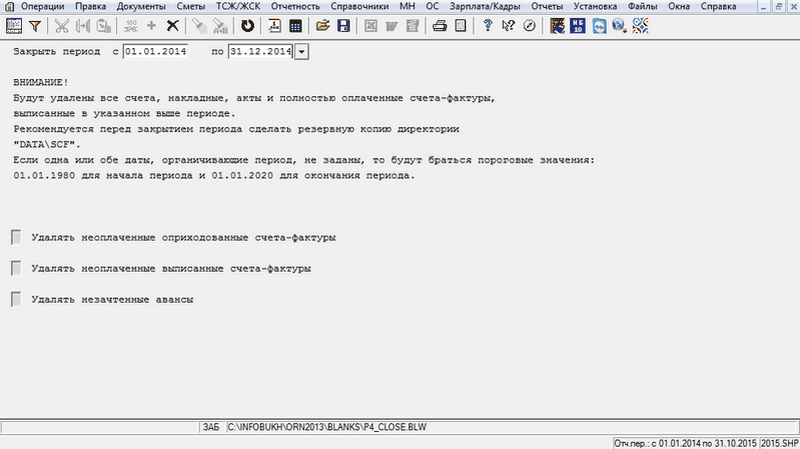Viewport: 800px width, 449px height.
Task: Open the Файлы menu
Action: pyautogui.click(x=642, y=7)
